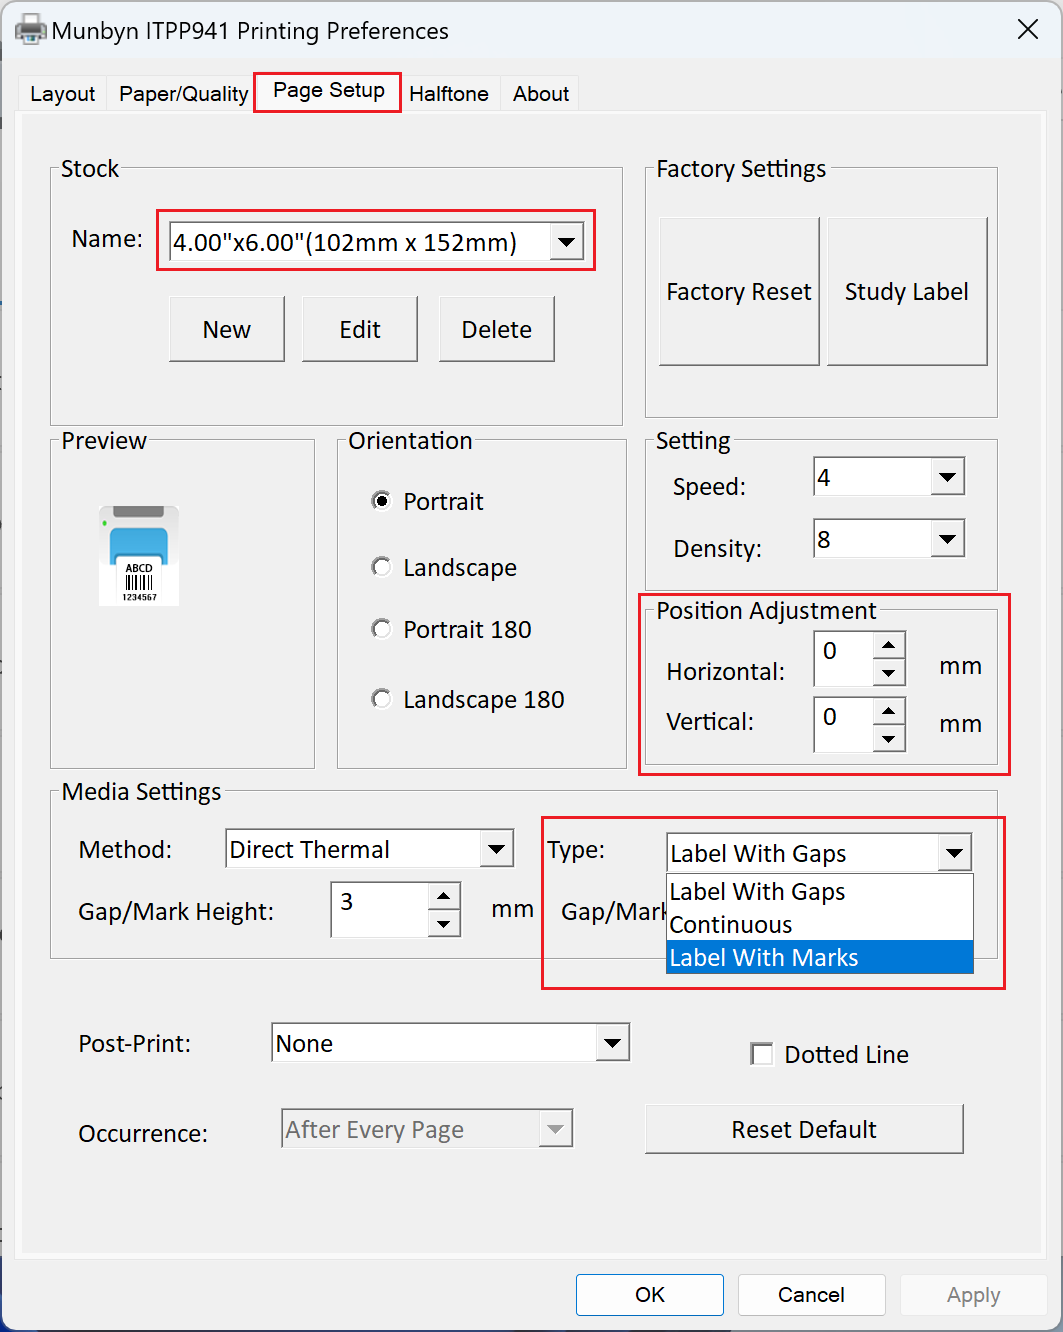Screen dimensions: 1063x1332
Task: Increase Gap/Mark Height value
Action: [444, 896]
